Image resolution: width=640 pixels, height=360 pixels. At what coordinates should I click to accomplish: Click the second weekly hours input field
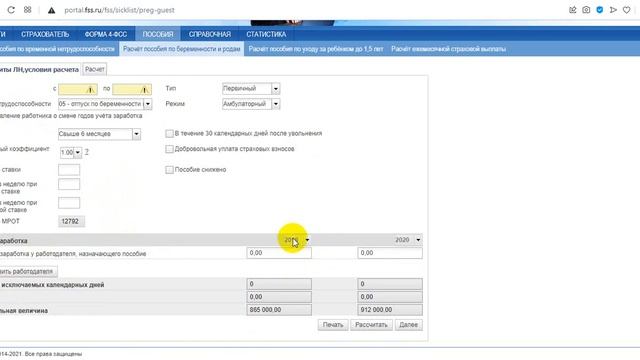tap(69, 203)
